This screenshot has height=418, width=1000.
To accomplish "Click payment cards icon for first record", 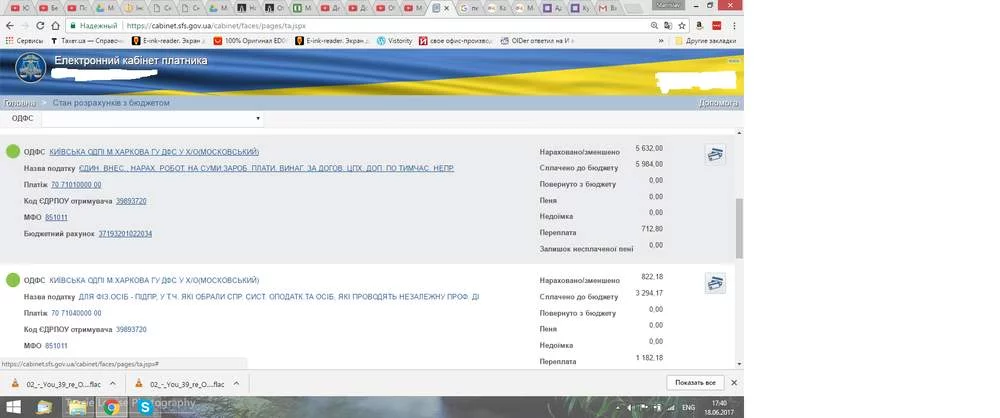I will pos(715,154).
